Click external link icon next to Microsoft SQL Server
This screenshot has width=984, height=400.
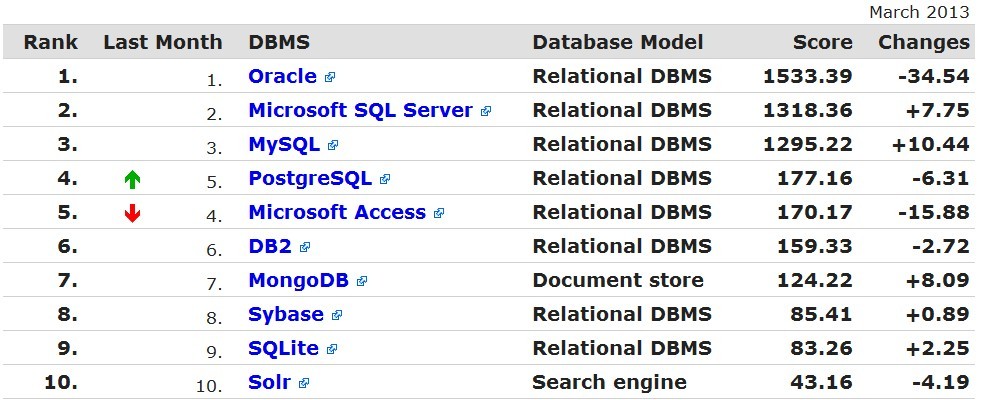[486, 111]
